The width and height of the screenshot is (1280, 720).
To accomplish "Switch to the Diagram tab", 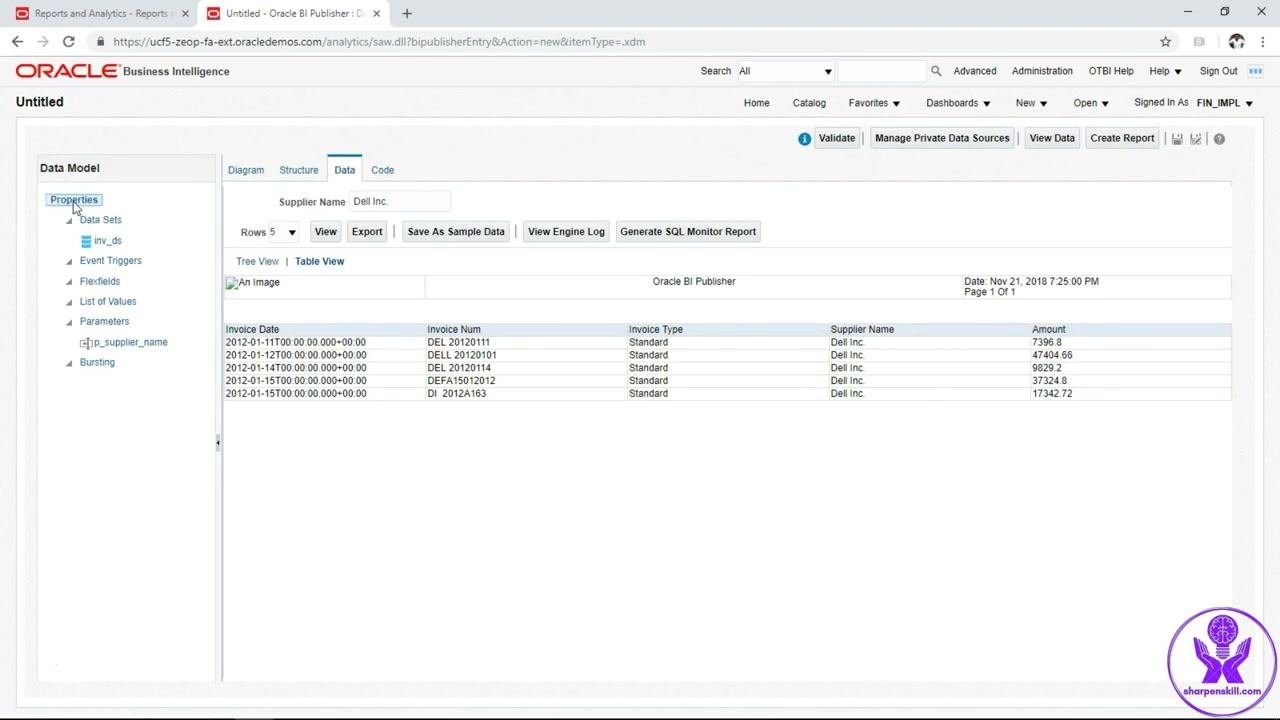I will click(246, 170).
